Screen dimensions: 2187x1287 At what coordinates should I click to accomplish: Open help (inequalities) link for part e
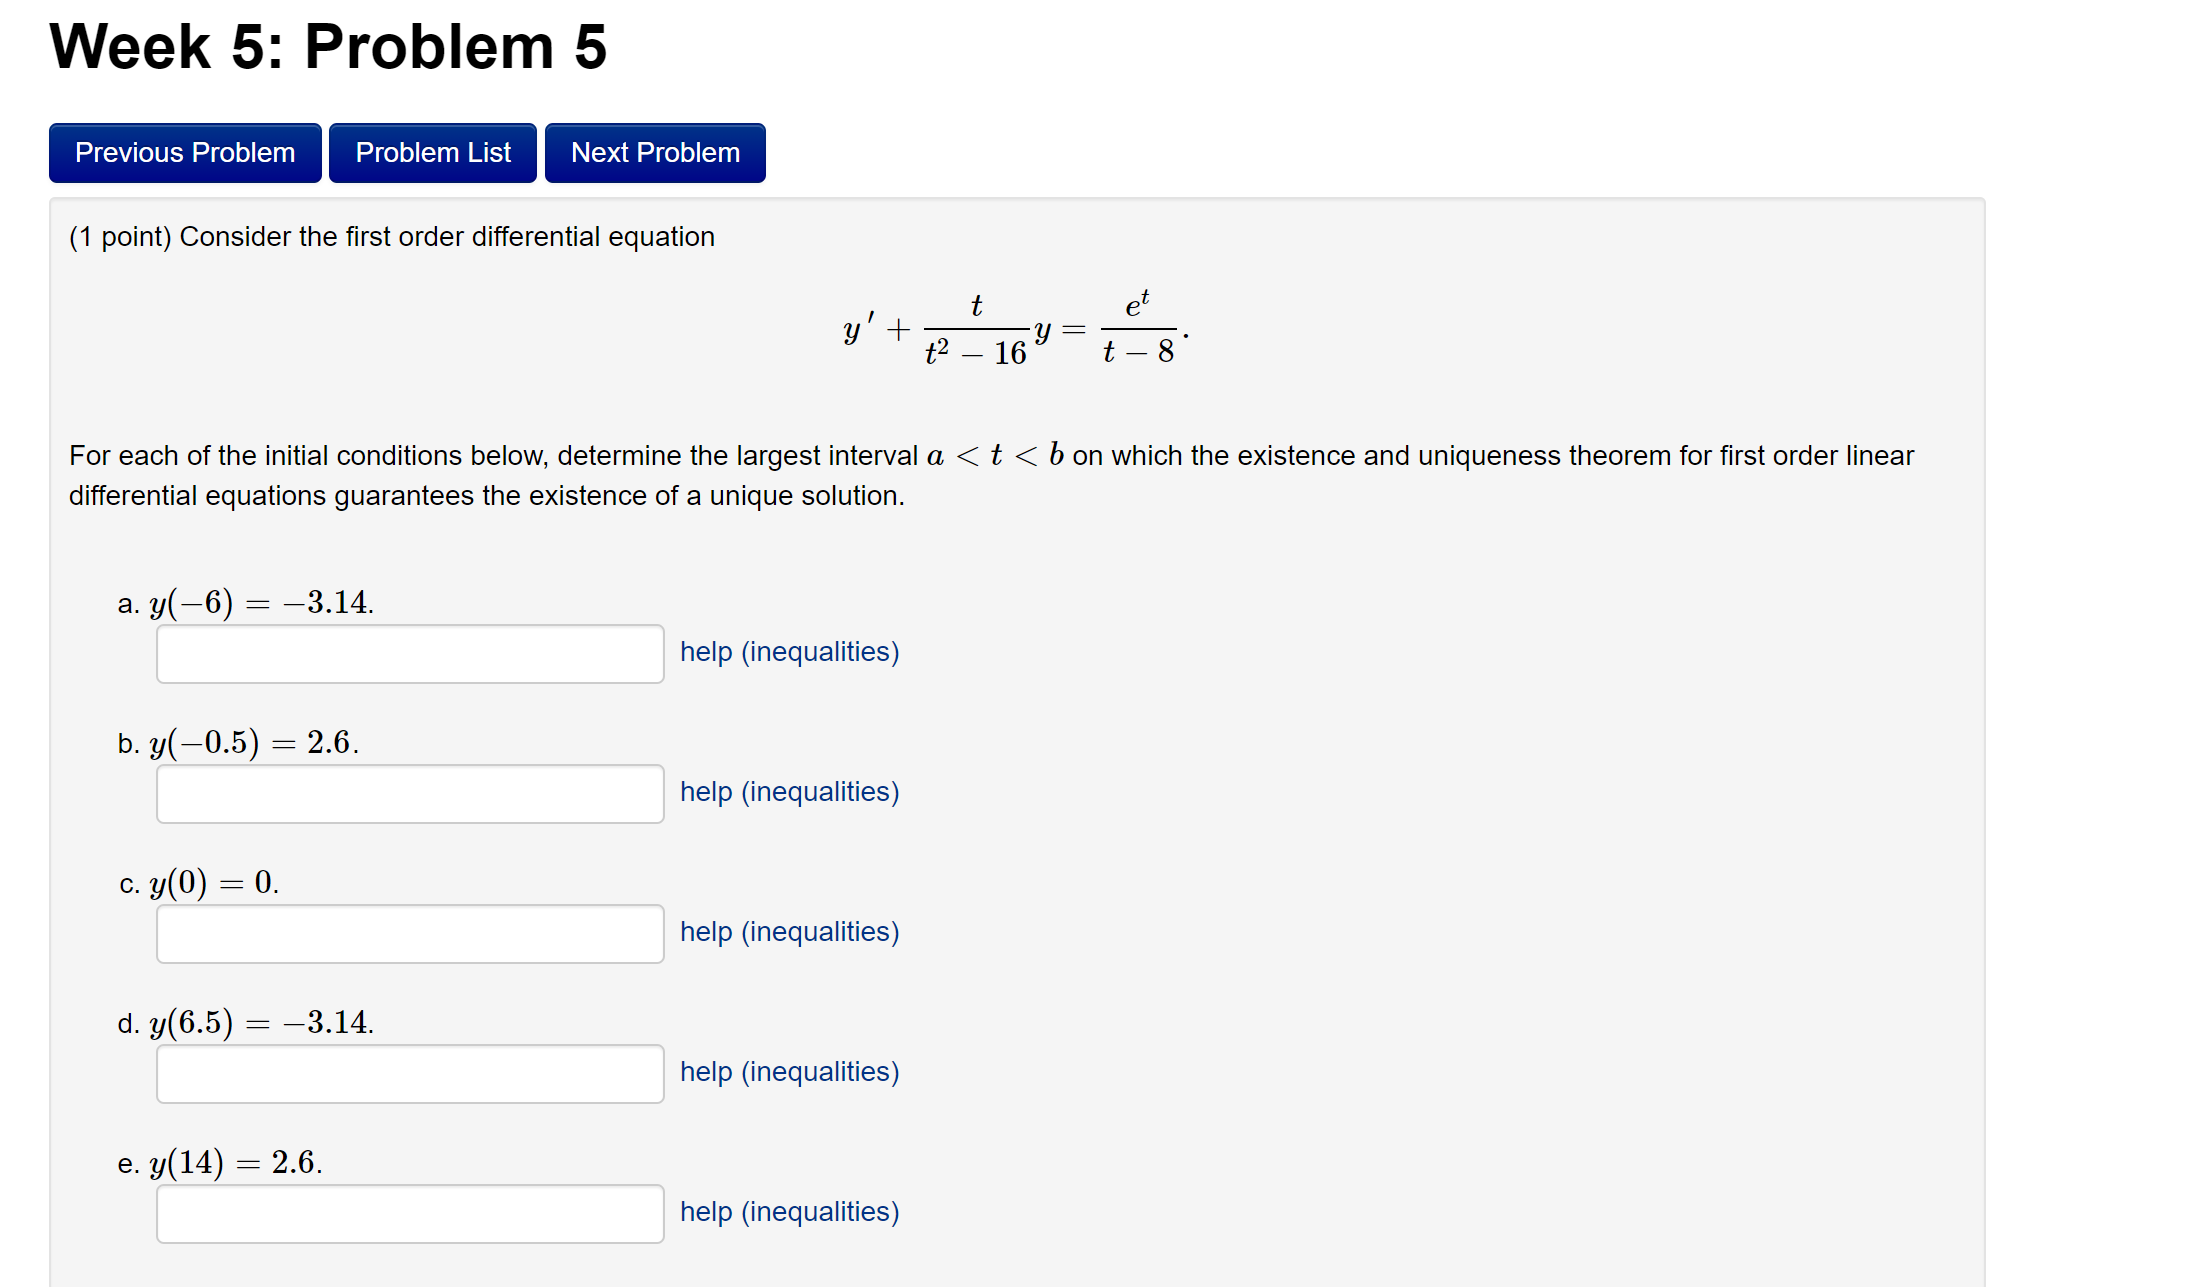click(789, 1212)
